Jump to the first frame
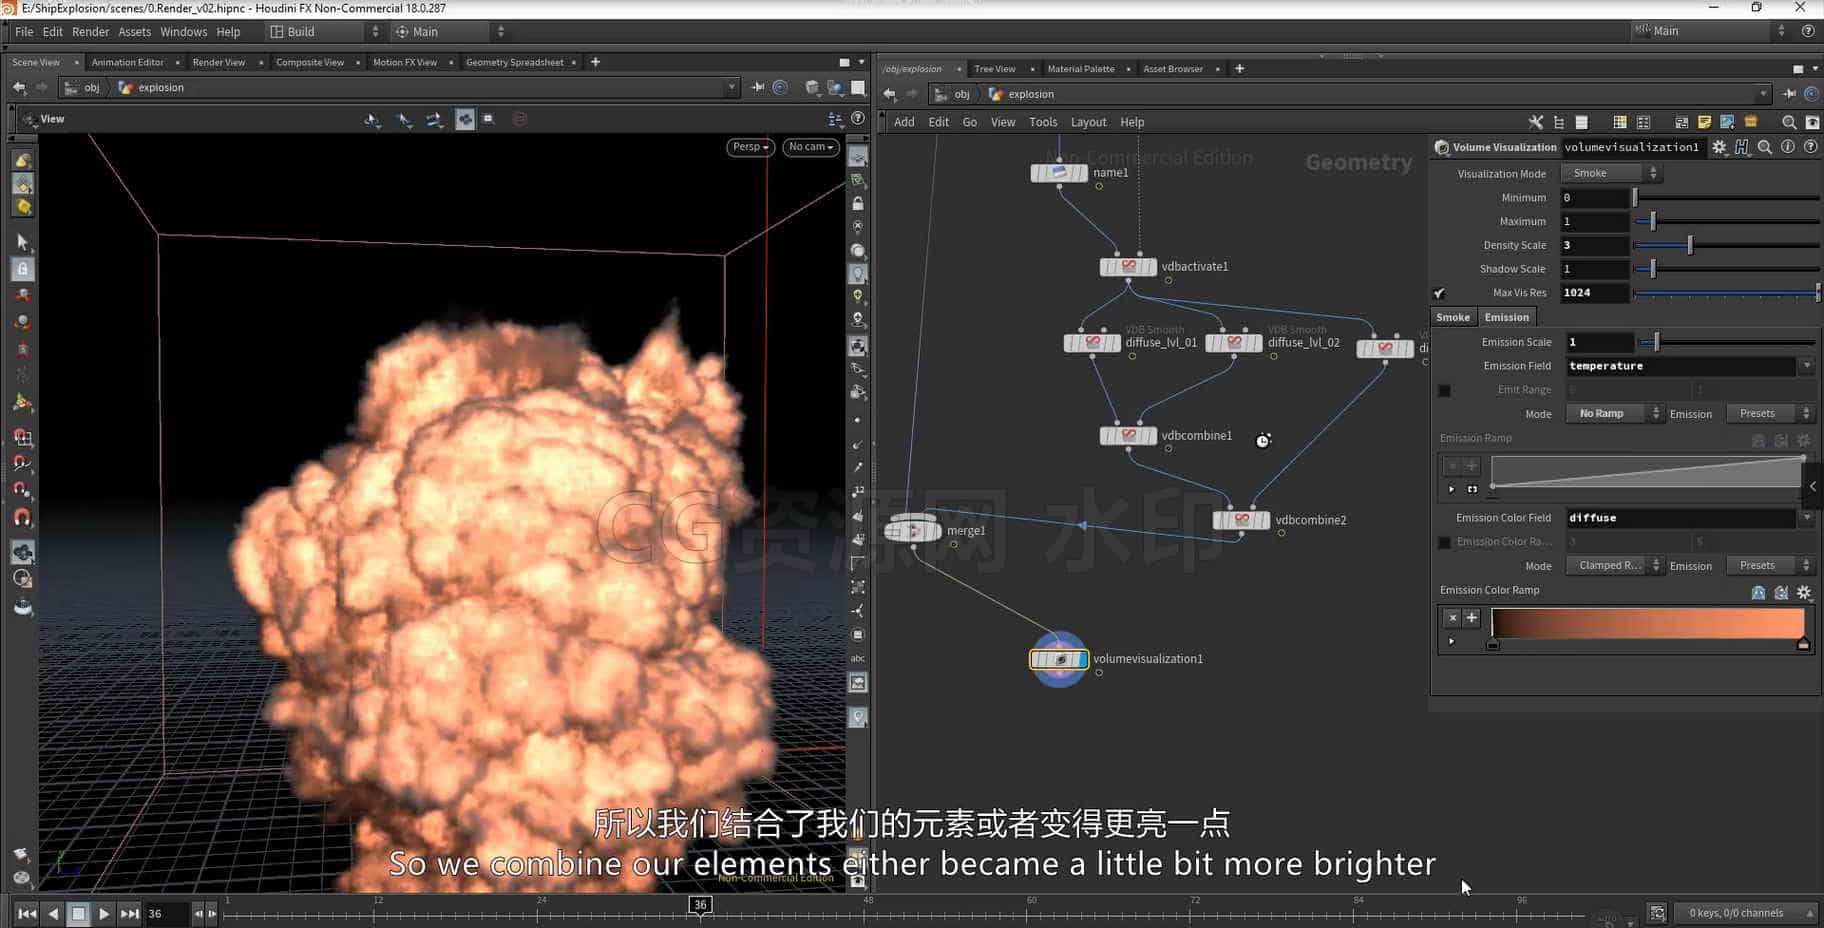Viewport: 1824px width, 928px height. click(x=27, y=913)
